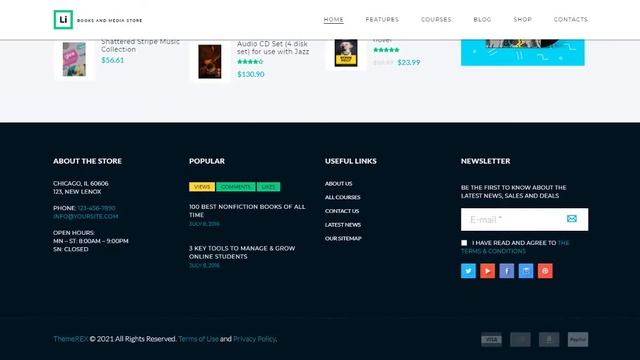640x360 pixels.
Task: Open the YouTube social icon
Action: pyautogui.click(x=487, y=271)
